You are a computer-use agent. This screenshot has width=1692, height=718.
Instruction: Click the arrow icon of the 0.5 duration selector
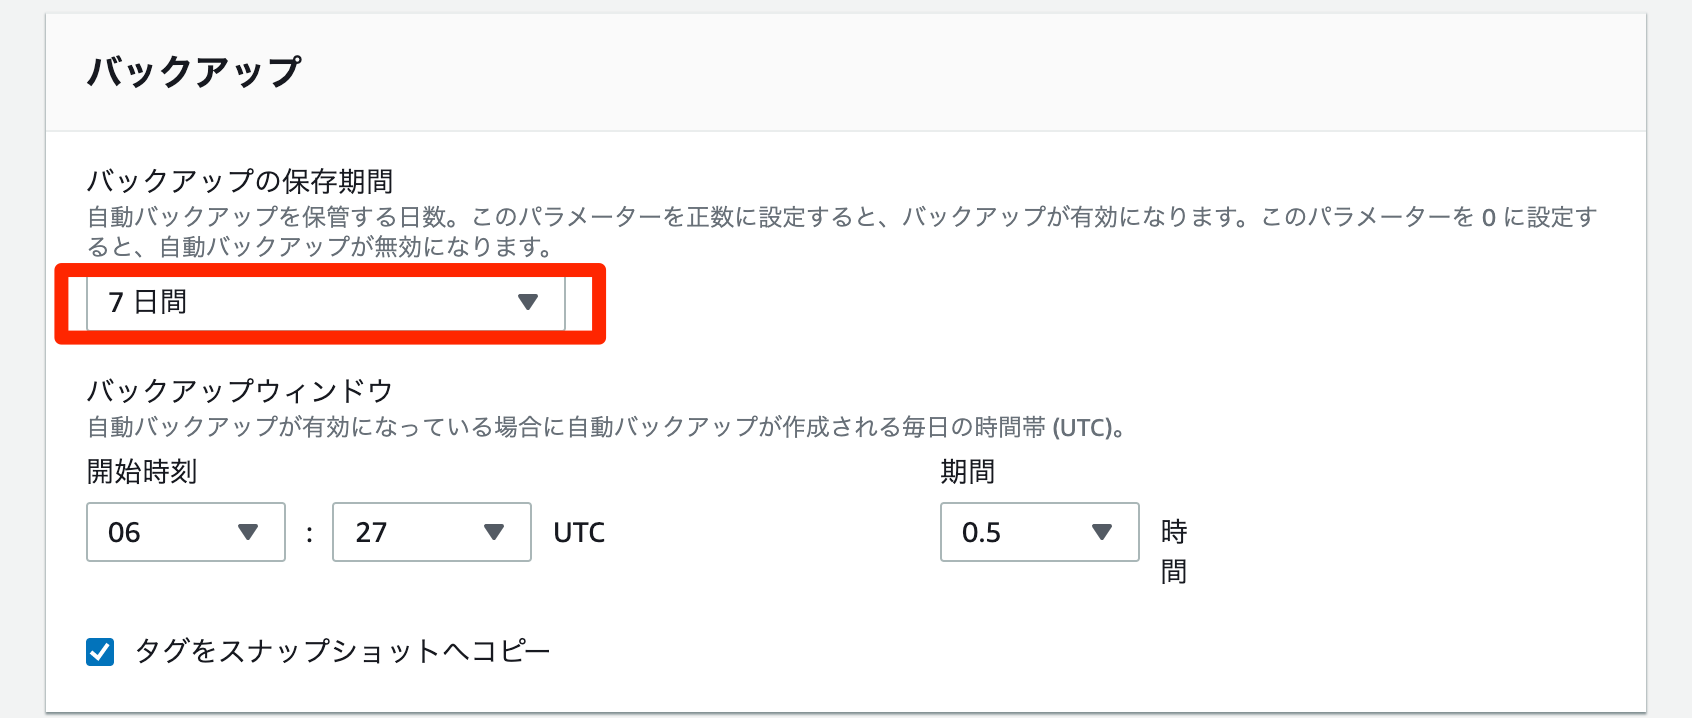pyautogui.click(x=1102, y=532)
